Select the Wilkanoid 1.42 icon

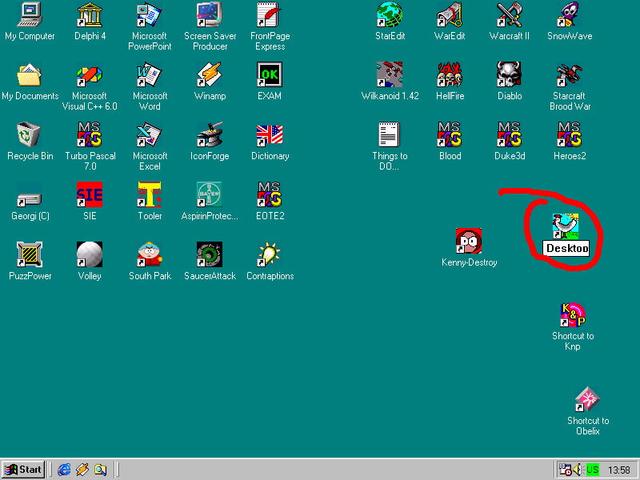click(389, 74)
